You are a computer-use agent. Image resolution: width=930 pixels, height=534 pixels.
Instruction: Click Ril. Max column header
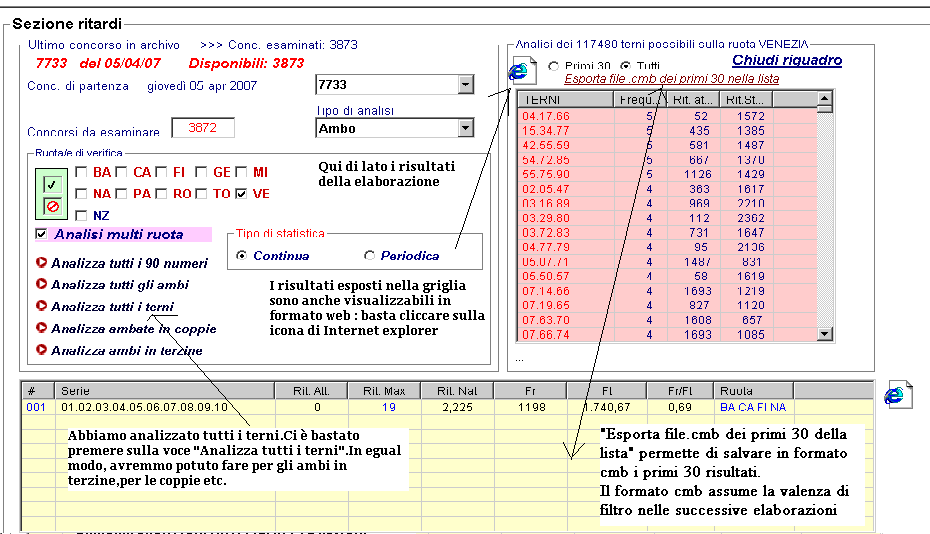pos(384,391)
